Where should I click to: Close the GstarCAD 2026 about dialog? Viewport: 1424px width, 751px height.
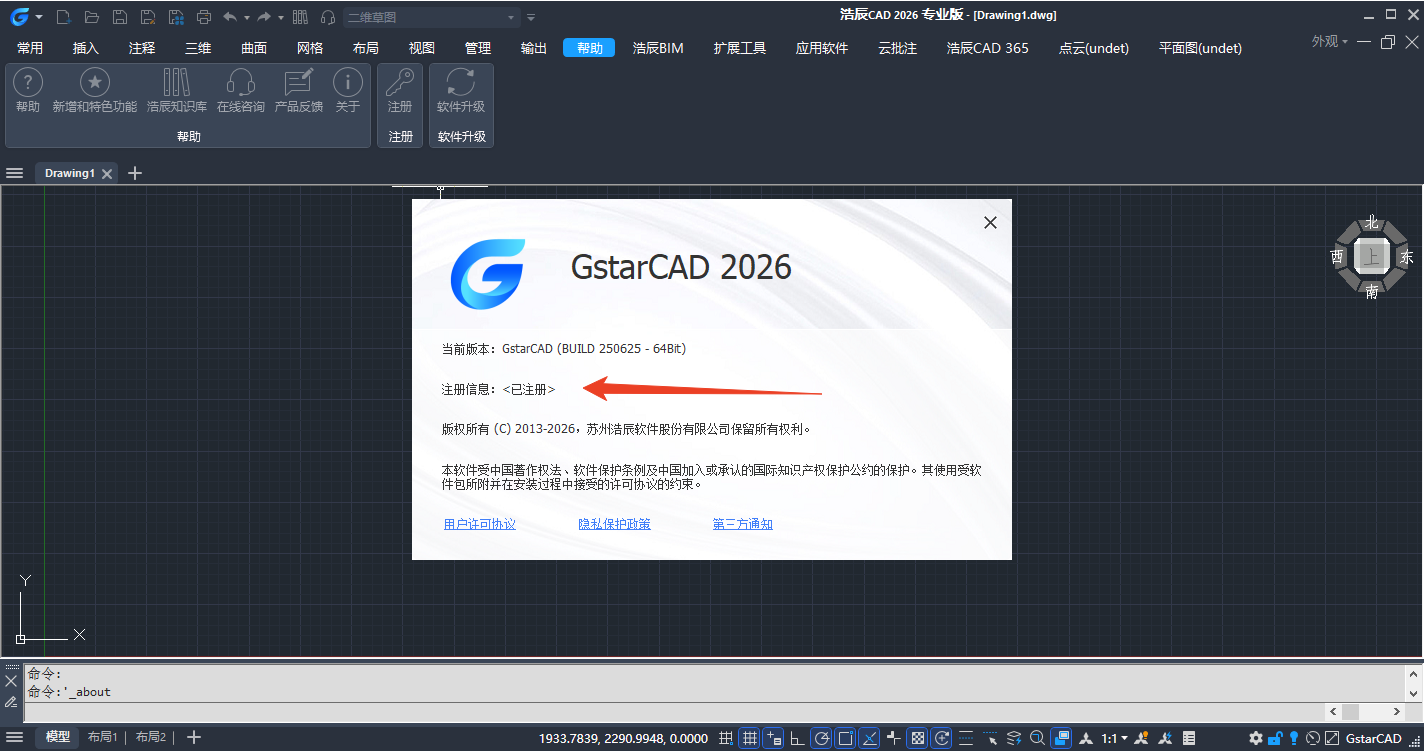[x=990, y=223]
